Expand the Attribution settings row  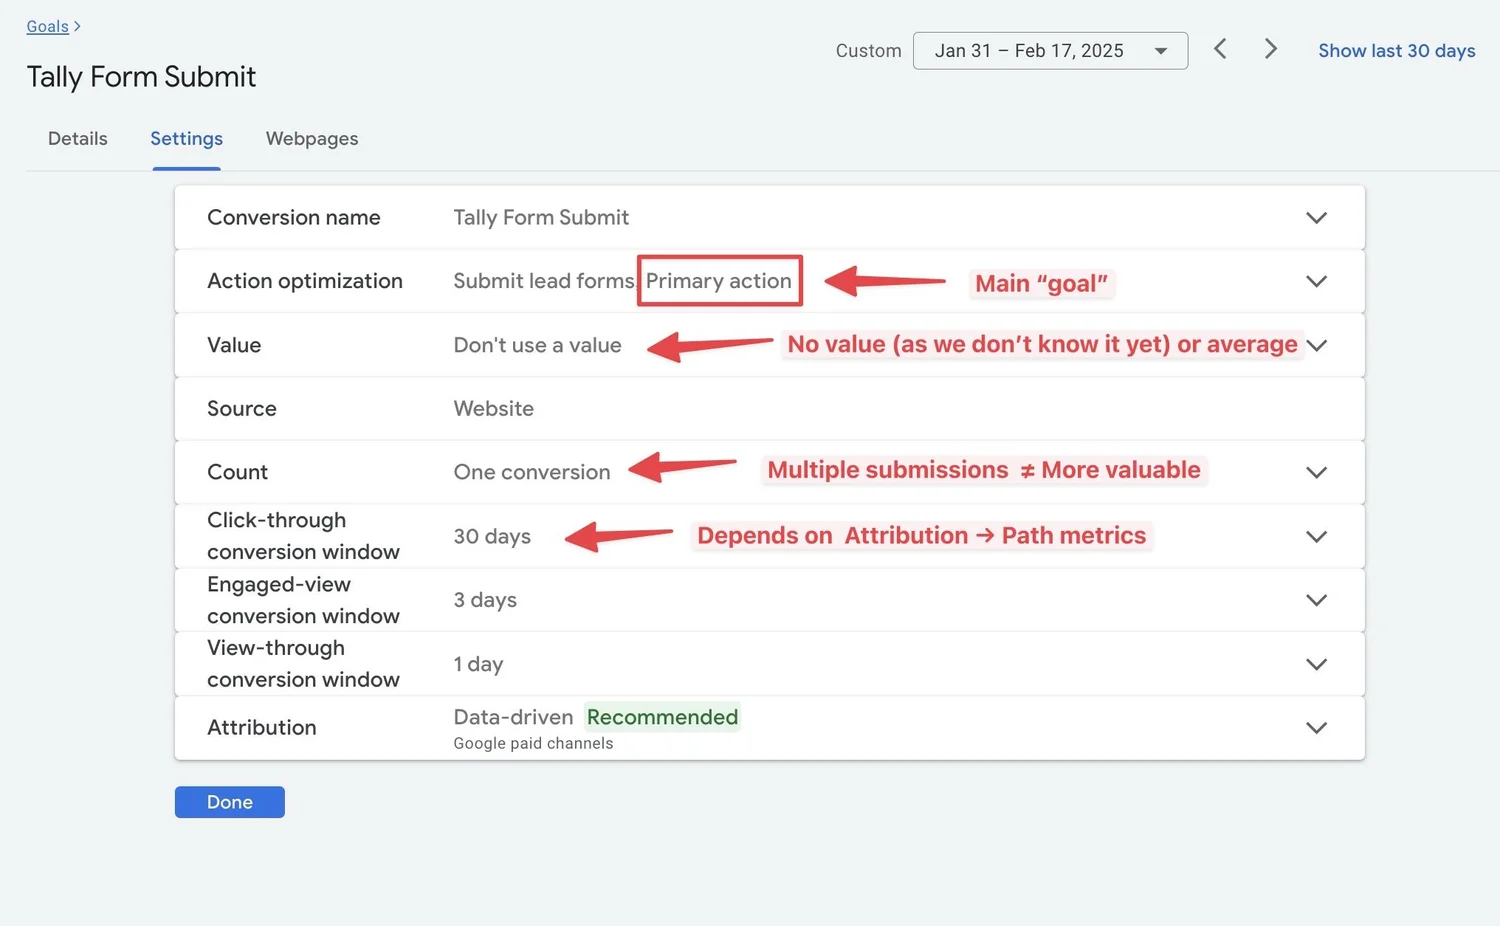(1316, 728)
